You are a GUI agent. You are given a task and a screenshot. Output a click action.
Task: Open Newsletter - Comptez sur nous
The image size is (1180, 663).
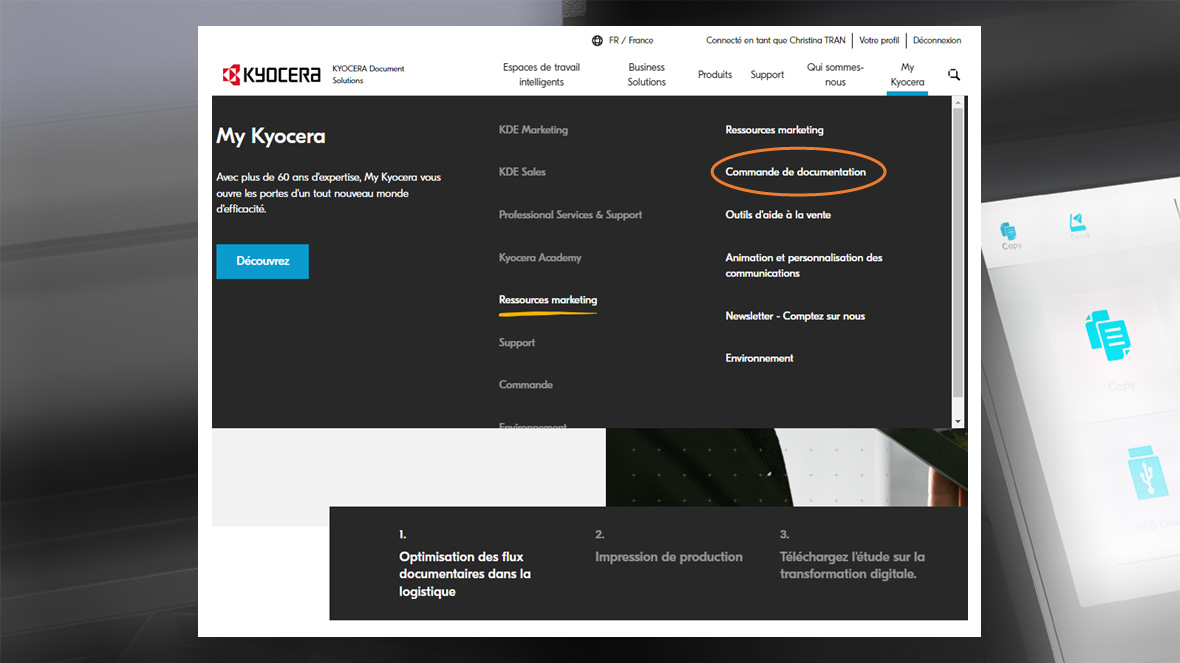point(795,316)
